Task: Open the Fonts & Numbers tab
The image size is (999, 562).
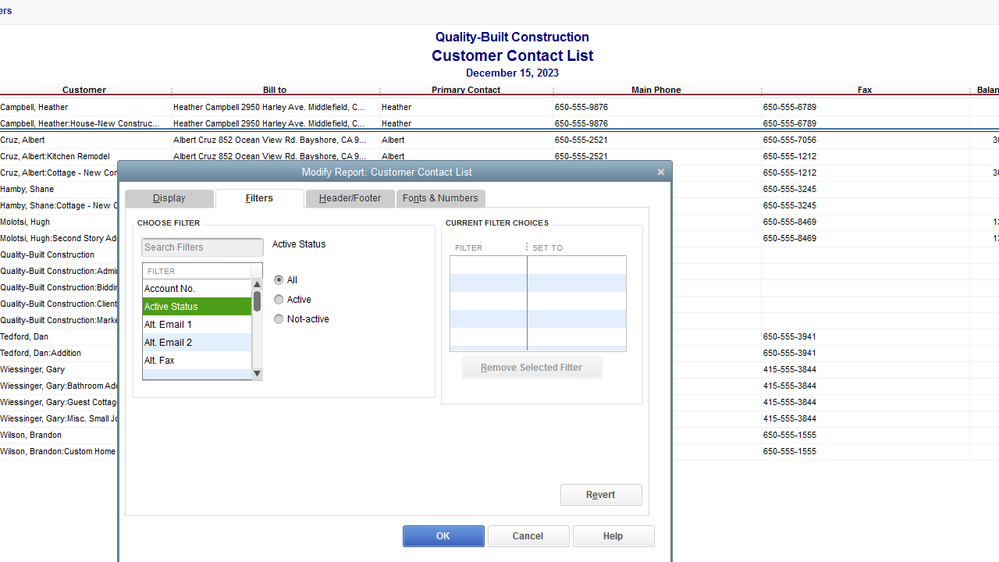Action: [x=440, y=198]
